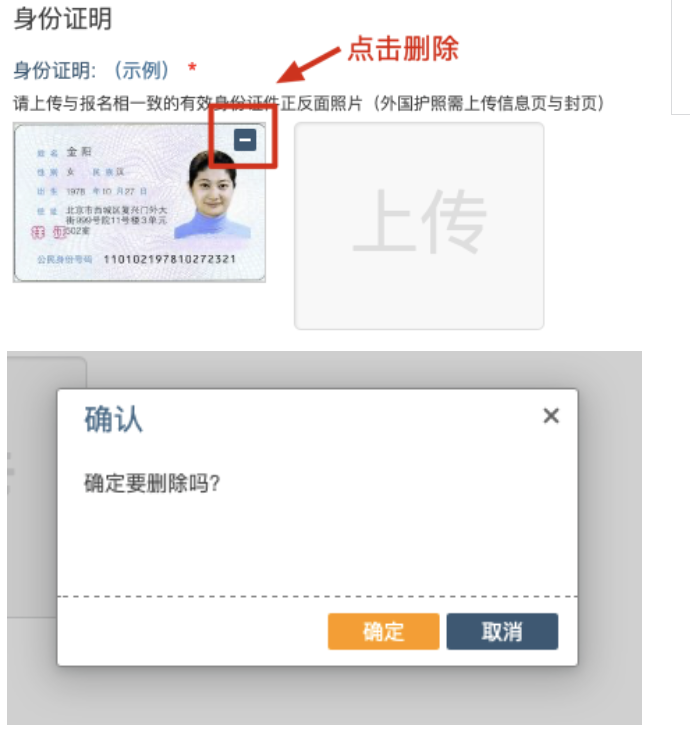Click the 身份证明 section heading
690x735 pixels.
62,19
